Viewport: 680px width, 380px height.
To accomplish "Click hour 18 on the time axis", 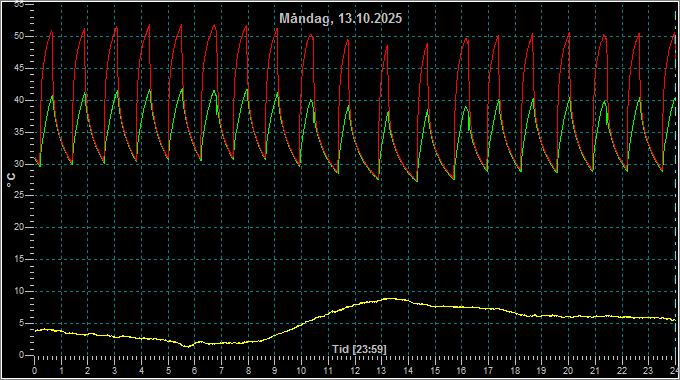I will tap(515, 371).
